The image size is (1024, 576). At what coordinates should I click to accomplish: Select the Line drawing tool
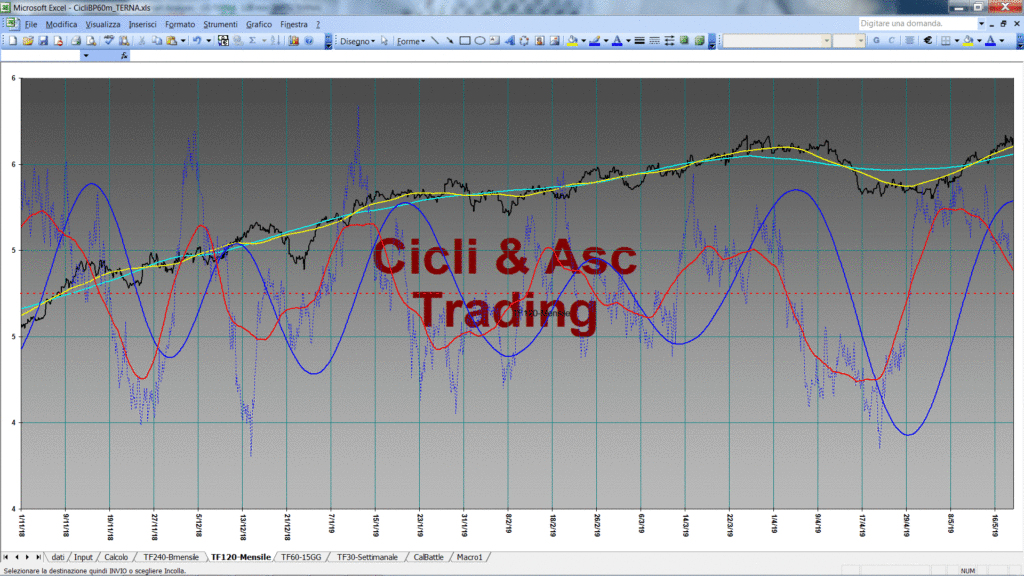[x=435, y=40]
